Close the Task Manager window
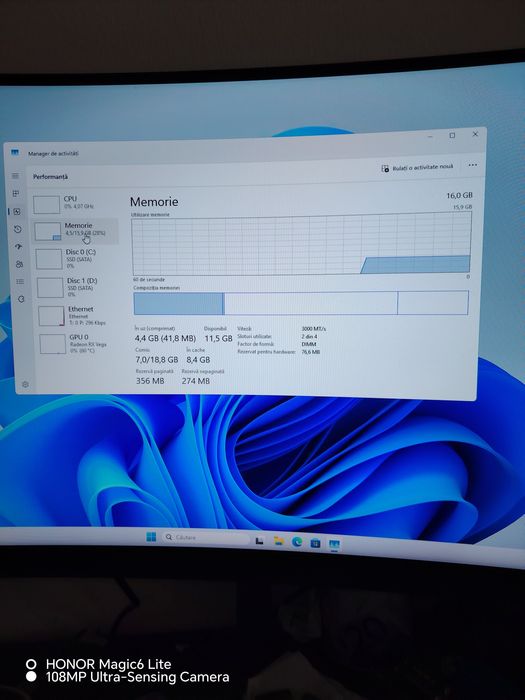The image size is (525, 700). coord(475,134)
